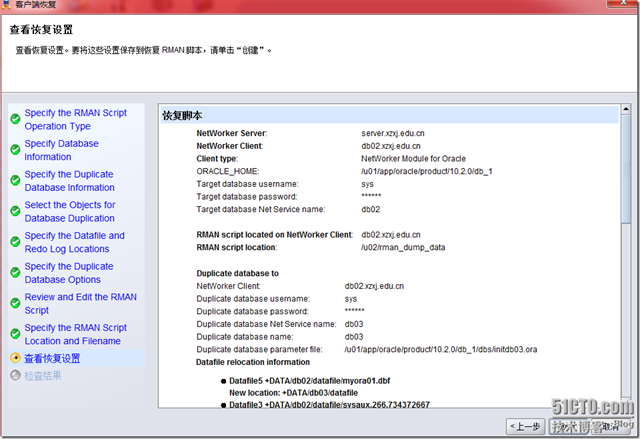Image resolution: width=640 pixels, height=439 pixels.
Task: Go to Specify Database Information step
Action: pos(62,150)
